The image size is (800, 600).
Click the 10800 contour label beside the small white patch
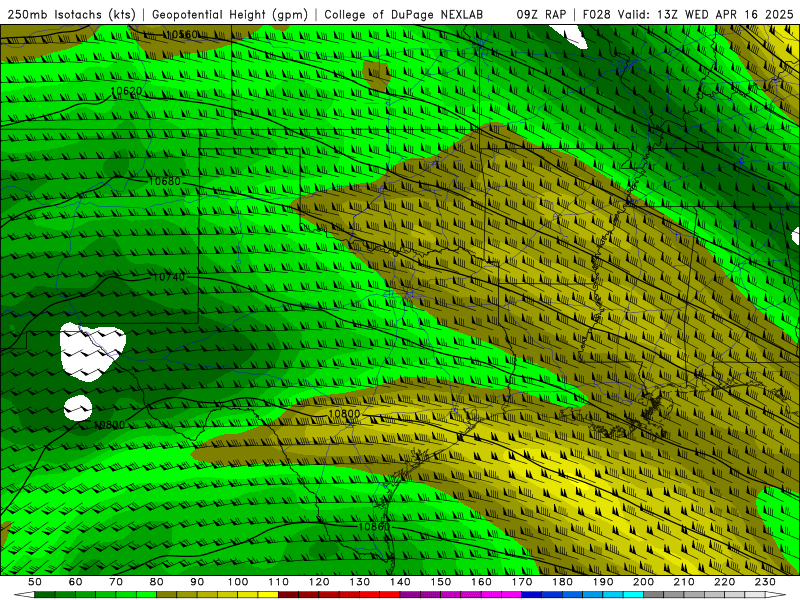(109, 425)
